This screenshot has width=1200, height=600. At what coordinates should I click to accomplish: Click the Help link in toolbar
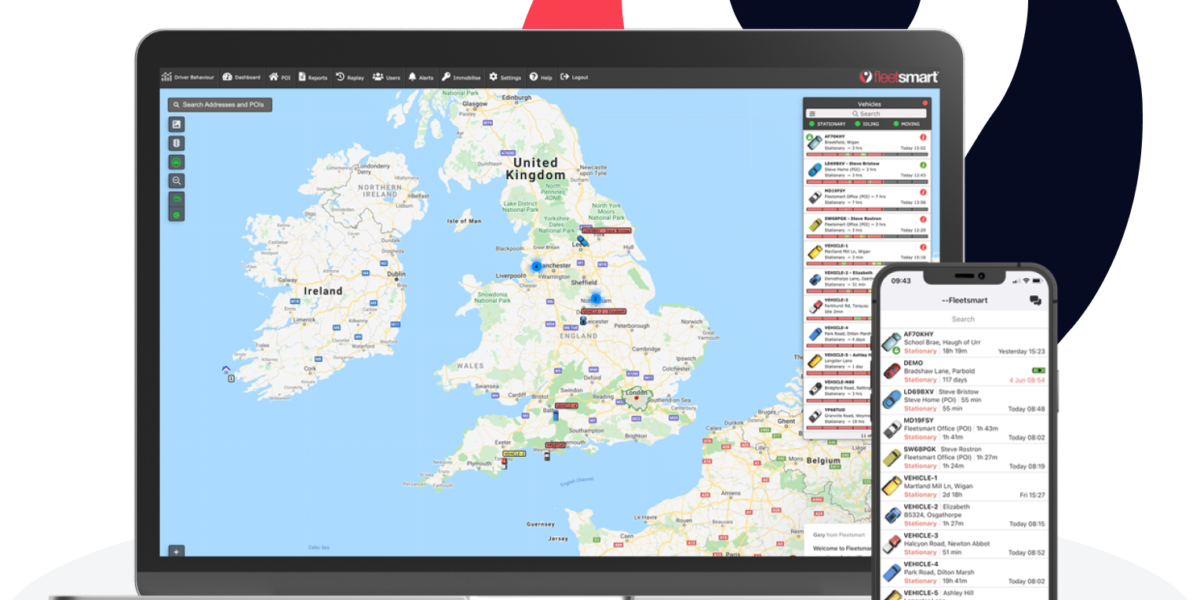click(x=540, y=77)
